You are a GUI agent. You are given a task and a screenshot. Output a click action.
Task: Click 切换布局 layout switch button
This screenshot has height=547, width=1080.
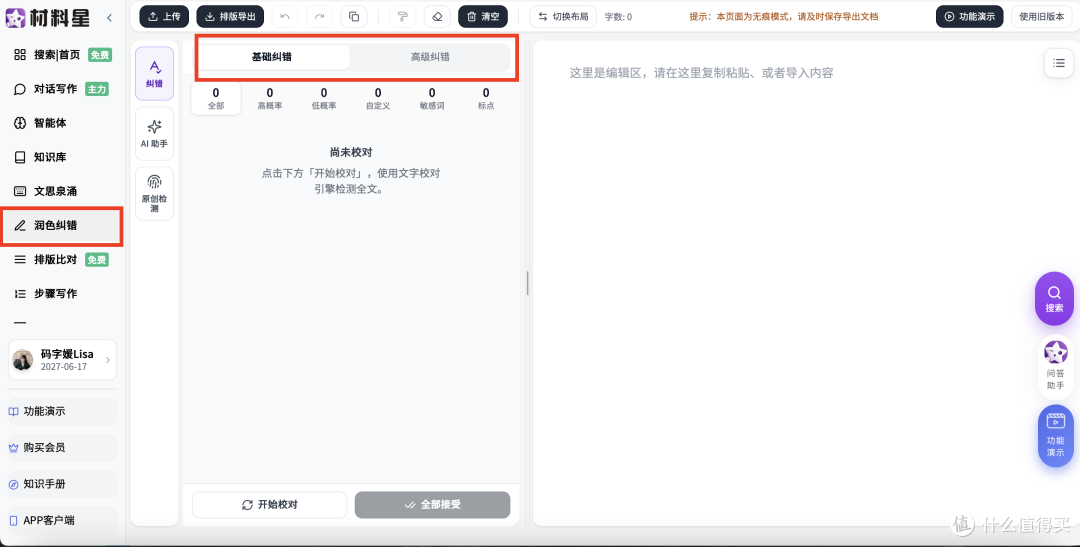563,17
